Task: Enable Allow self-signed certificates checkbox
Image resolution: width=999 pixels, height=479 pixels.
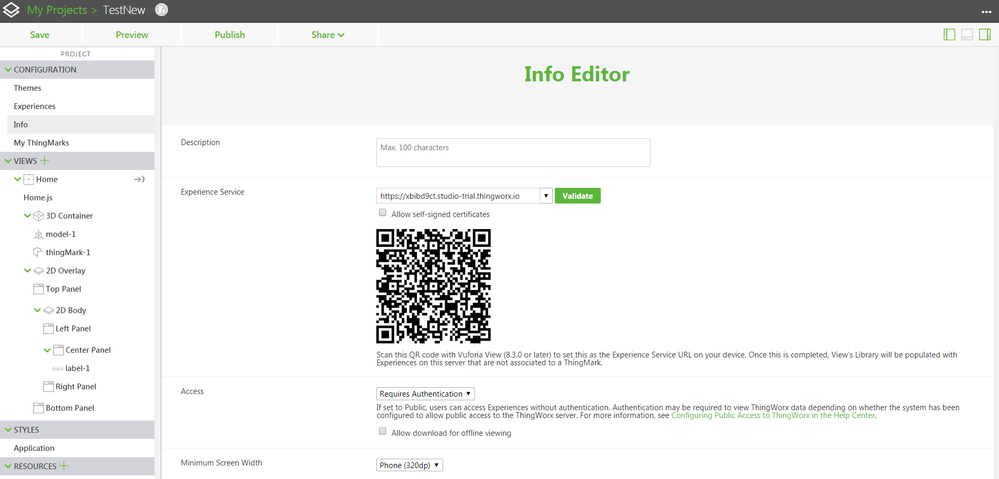Action: pyautogui.click(x=382, y=213)
